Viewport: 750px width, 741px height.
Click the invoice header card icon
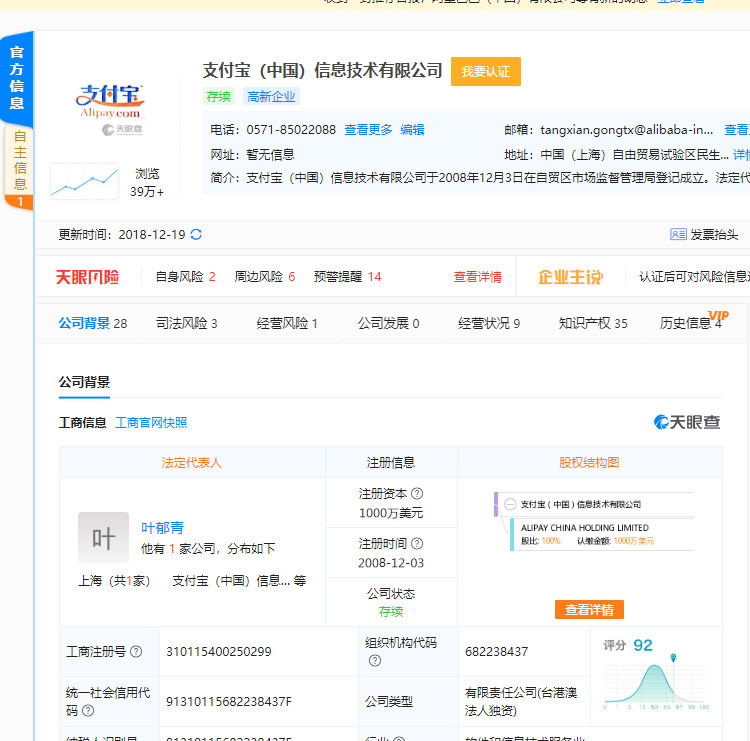678,234
